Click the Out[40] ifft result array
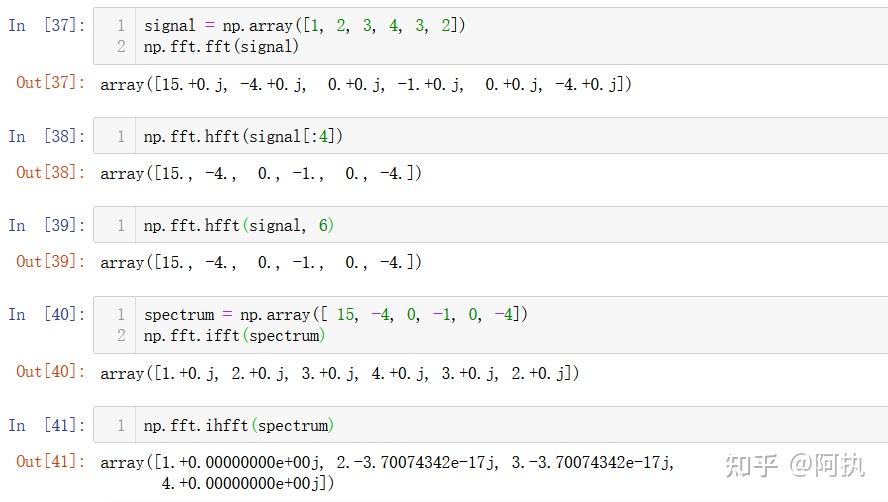888x502 pixels. coord(340,373)
